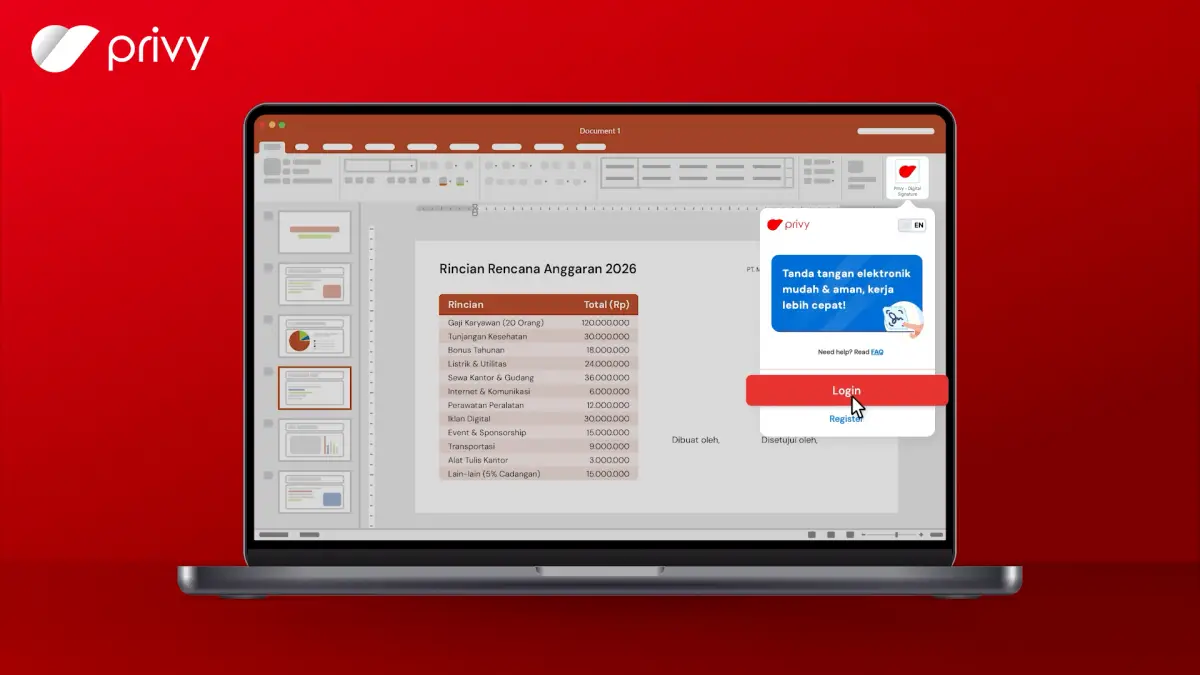Select the highlighted fourth slide thumbnail
Viewport: 1200px width, 675px height.
(x=314, y=388)
